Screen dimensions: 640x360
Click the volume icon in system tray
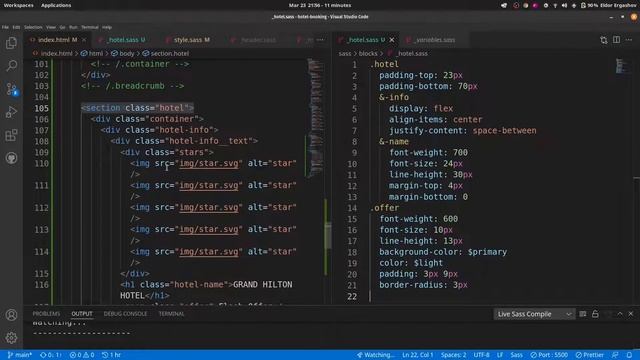click(564, 5)
